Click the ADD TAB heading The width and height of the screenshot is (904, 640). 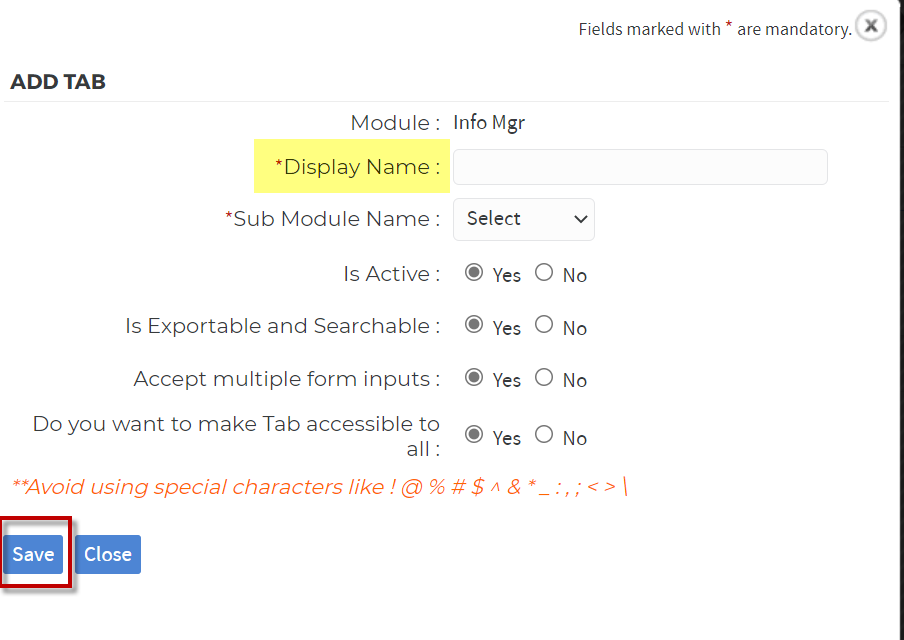58,82
